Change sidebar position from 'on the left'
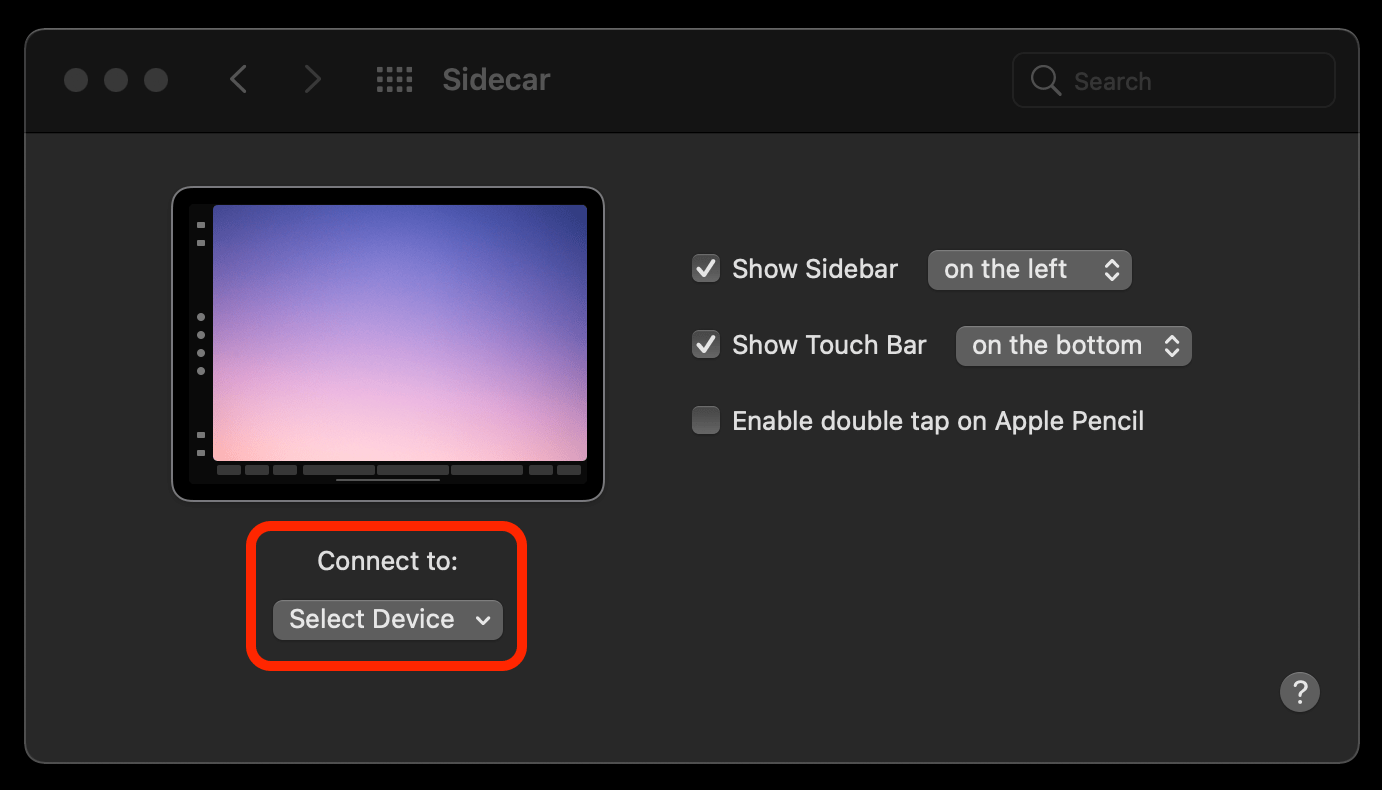The height and width of the screenshot is (790, 1382). pyautogui.click(x=1030, y=270)
